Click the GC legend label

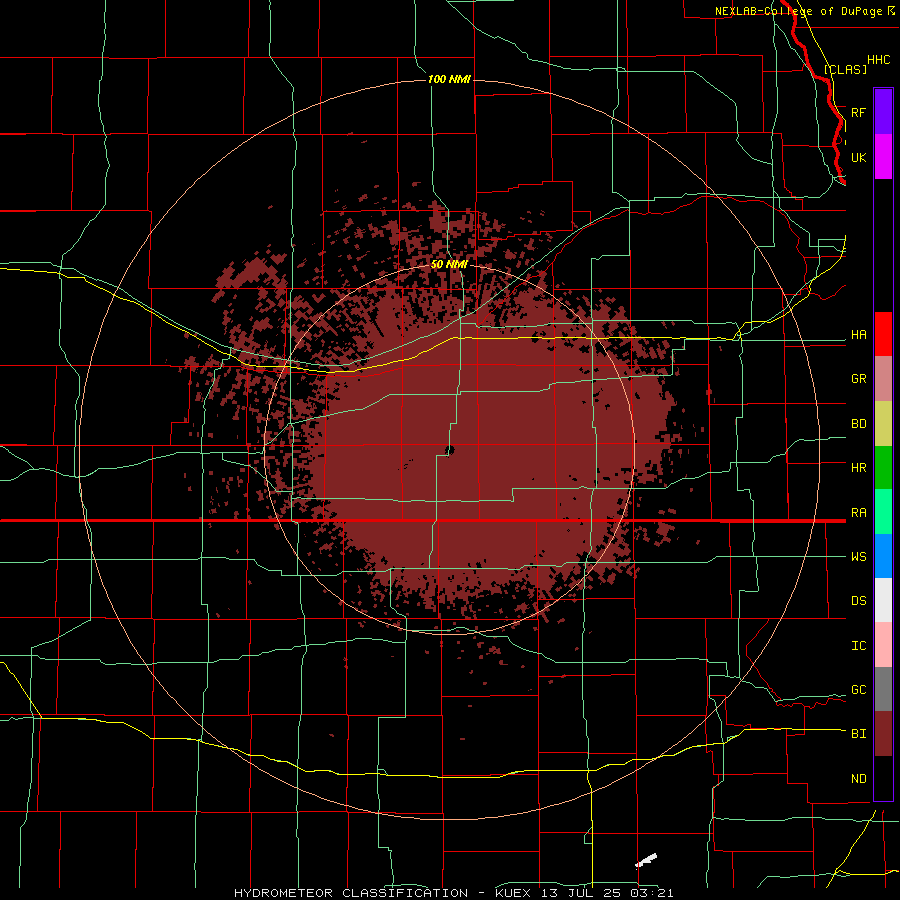point(858,690)
